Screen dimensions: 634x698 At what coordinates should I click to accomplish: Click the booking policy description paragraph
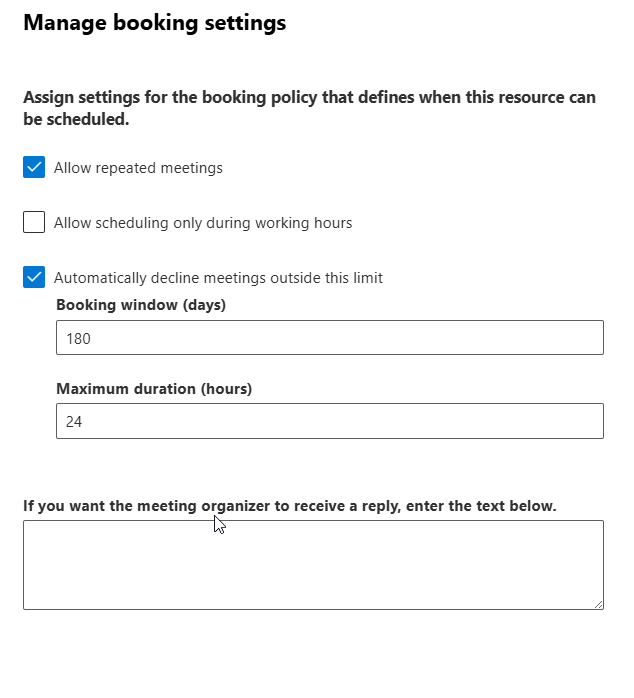click(309, 108)
